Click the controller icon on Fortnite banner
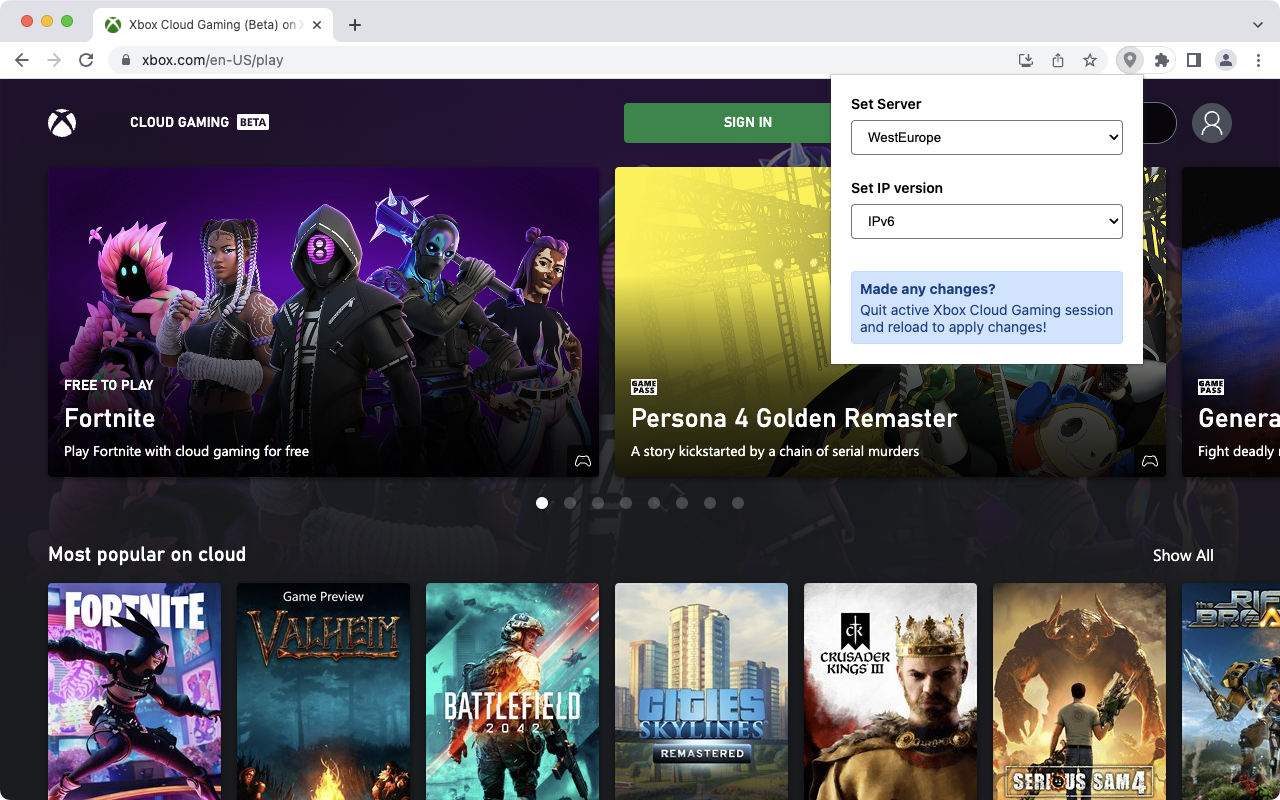This screenshot has width=1280, height=800. (582, 461)
